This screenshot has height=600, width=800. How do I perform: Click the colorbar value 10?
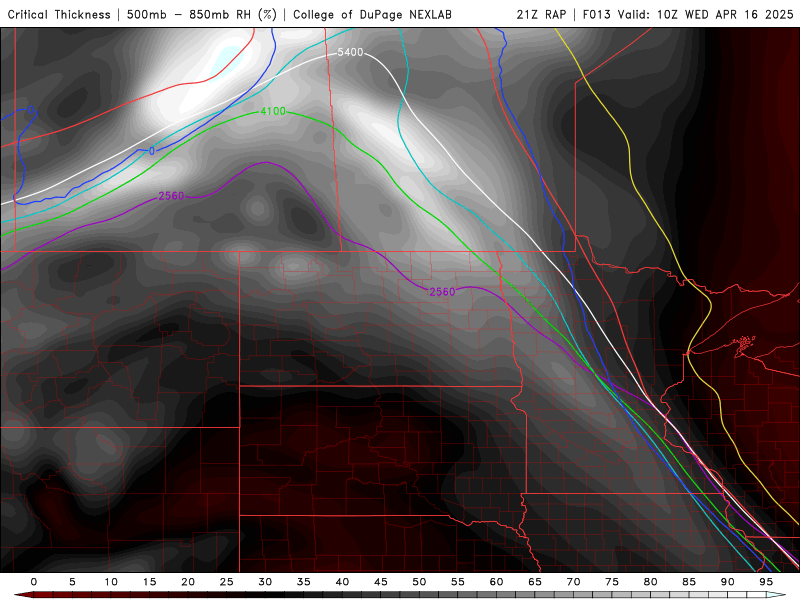click(x=111, y=582)
